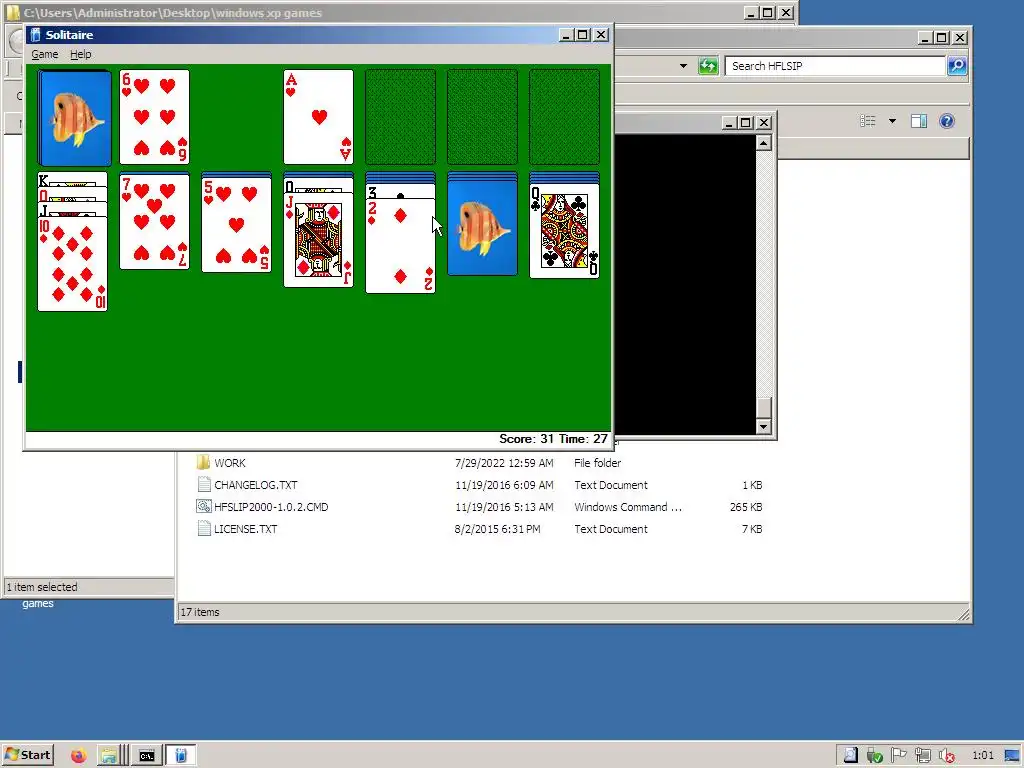Open the Start menu
The image size is (1024, 768).
point(27,755)
